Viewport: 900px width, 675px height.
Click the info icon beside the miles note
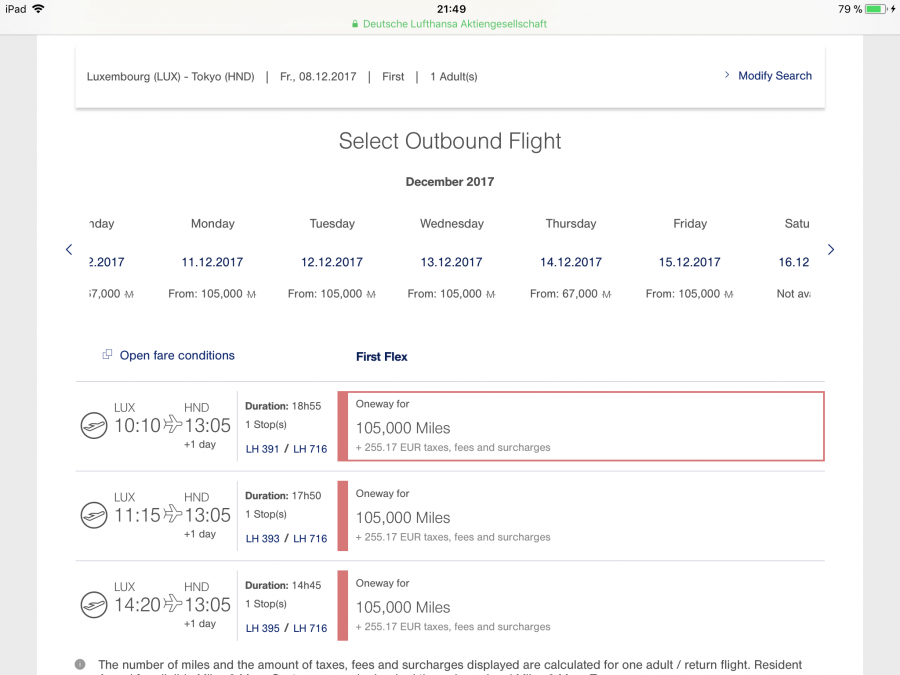pos(80,665)
